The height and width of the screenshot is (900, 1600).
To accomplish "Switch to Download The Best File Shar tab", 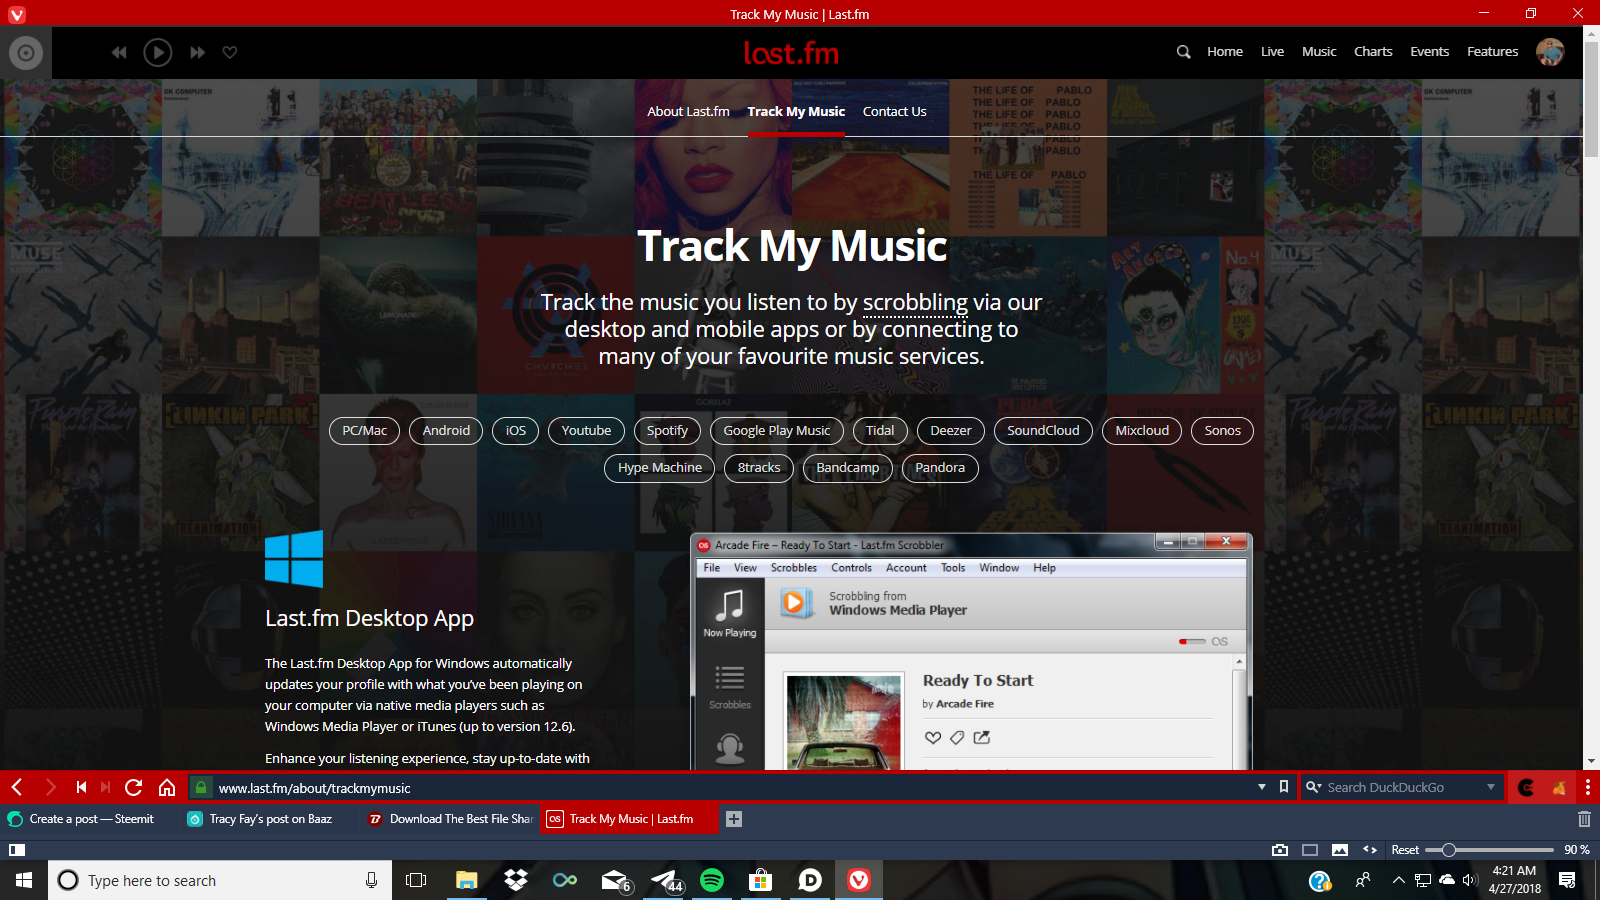I will (x=450, y=819).
